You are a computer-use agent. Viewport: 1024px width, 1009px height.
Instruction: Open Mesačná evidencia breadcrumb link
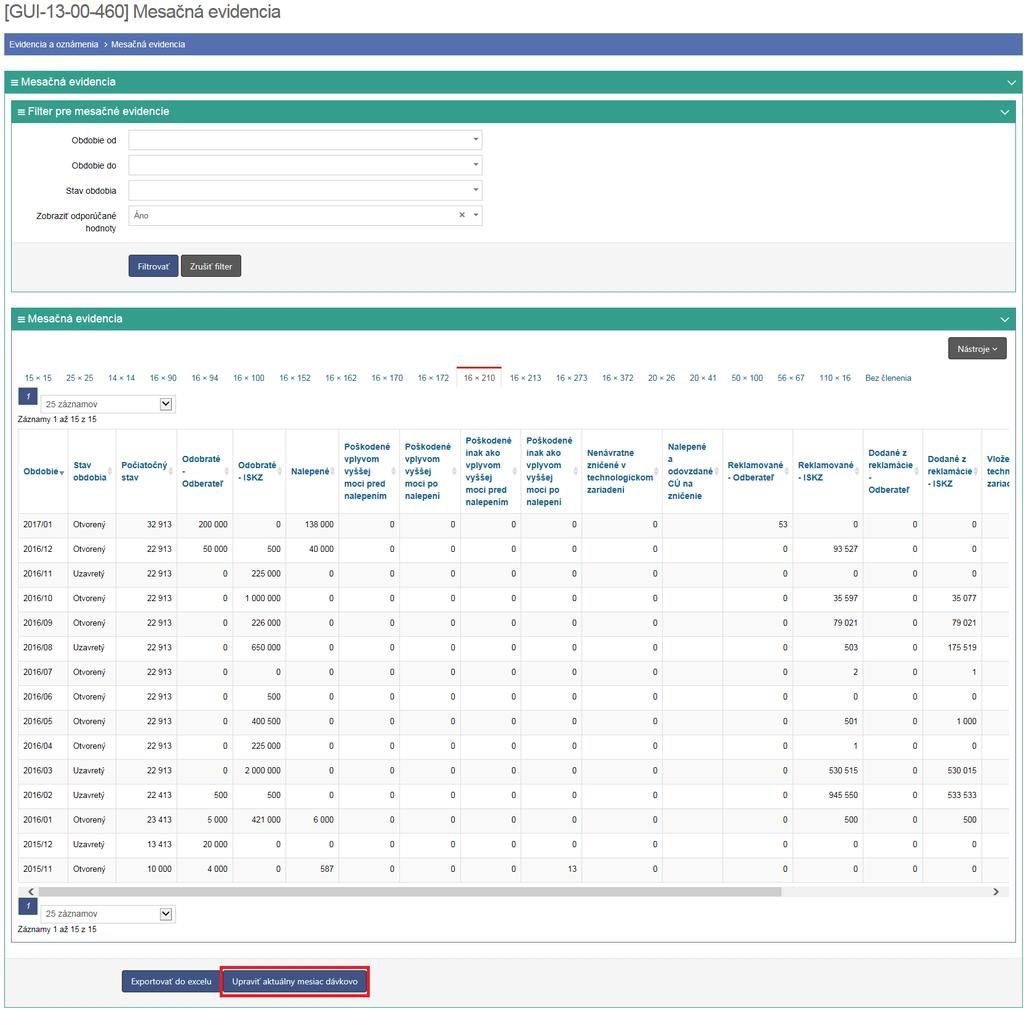(148, 44)
